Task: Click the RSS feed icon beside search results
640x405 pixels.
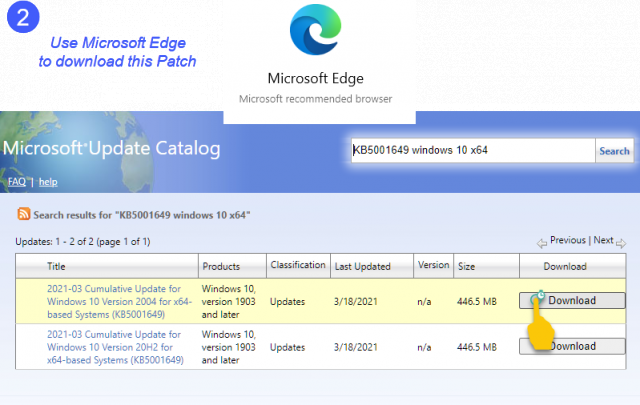Action: pos(24,214)
